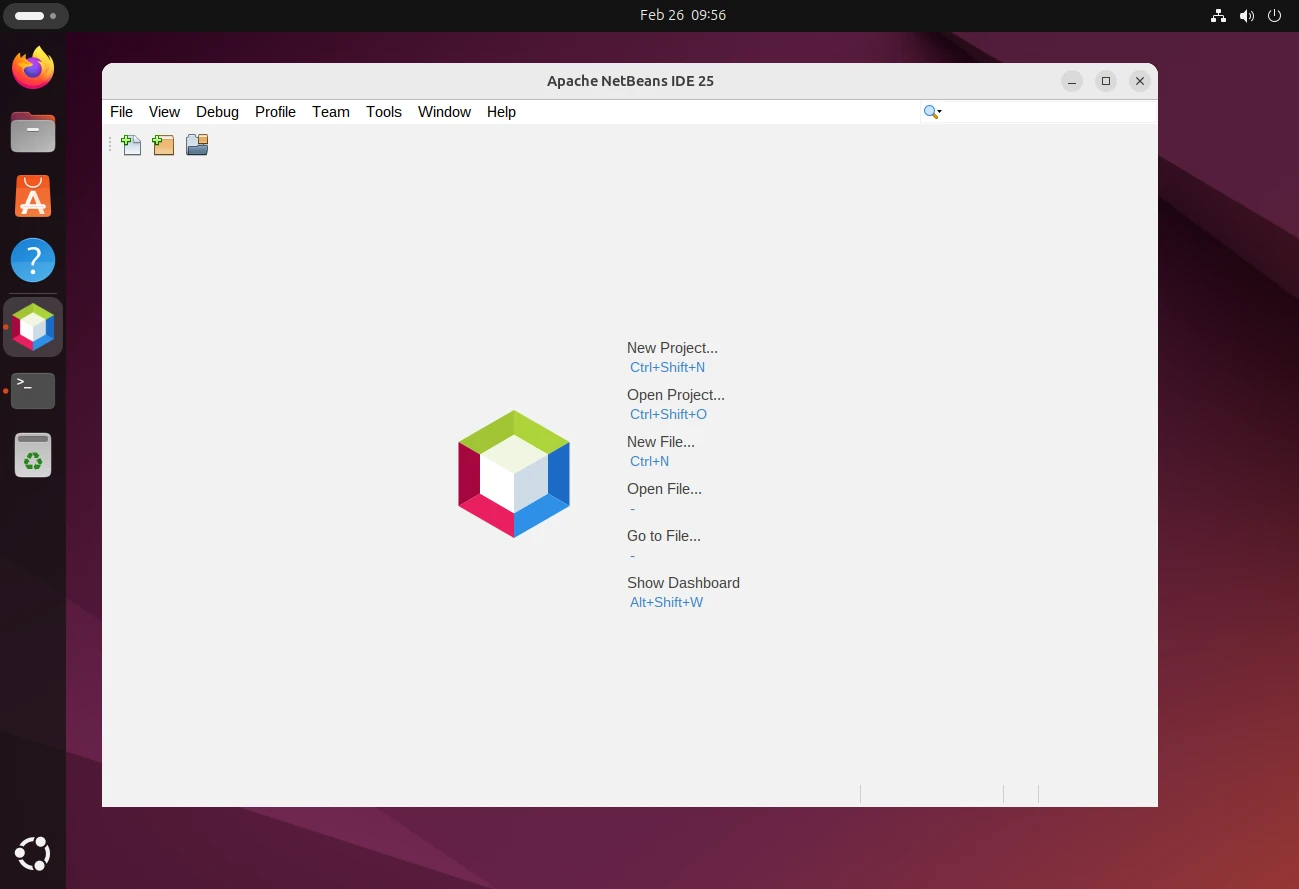The height and width of the screenshot is (889, 1299).
Task: Click the New File toolbar icon
Action: [x=131, y=145]
